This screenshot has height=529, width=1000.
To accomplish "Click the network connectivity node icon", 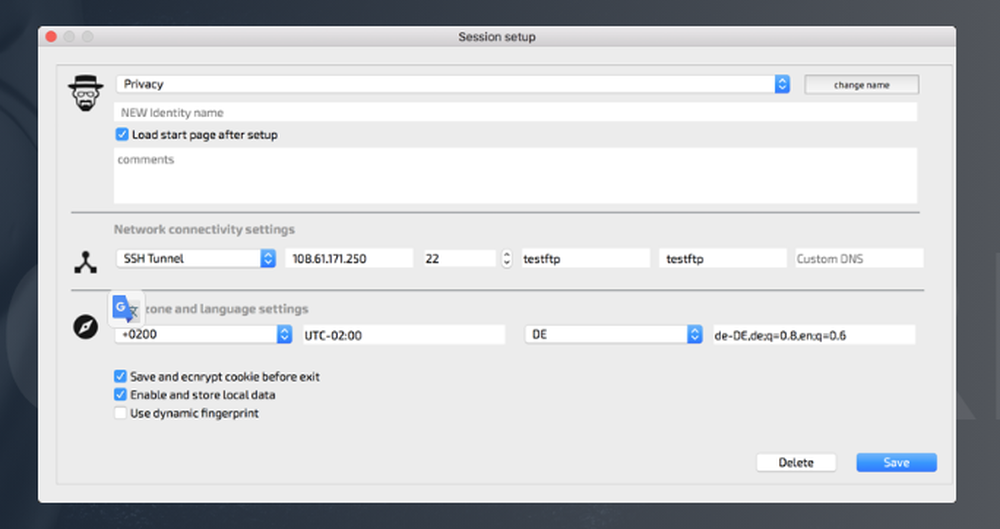I will [85, 262].
